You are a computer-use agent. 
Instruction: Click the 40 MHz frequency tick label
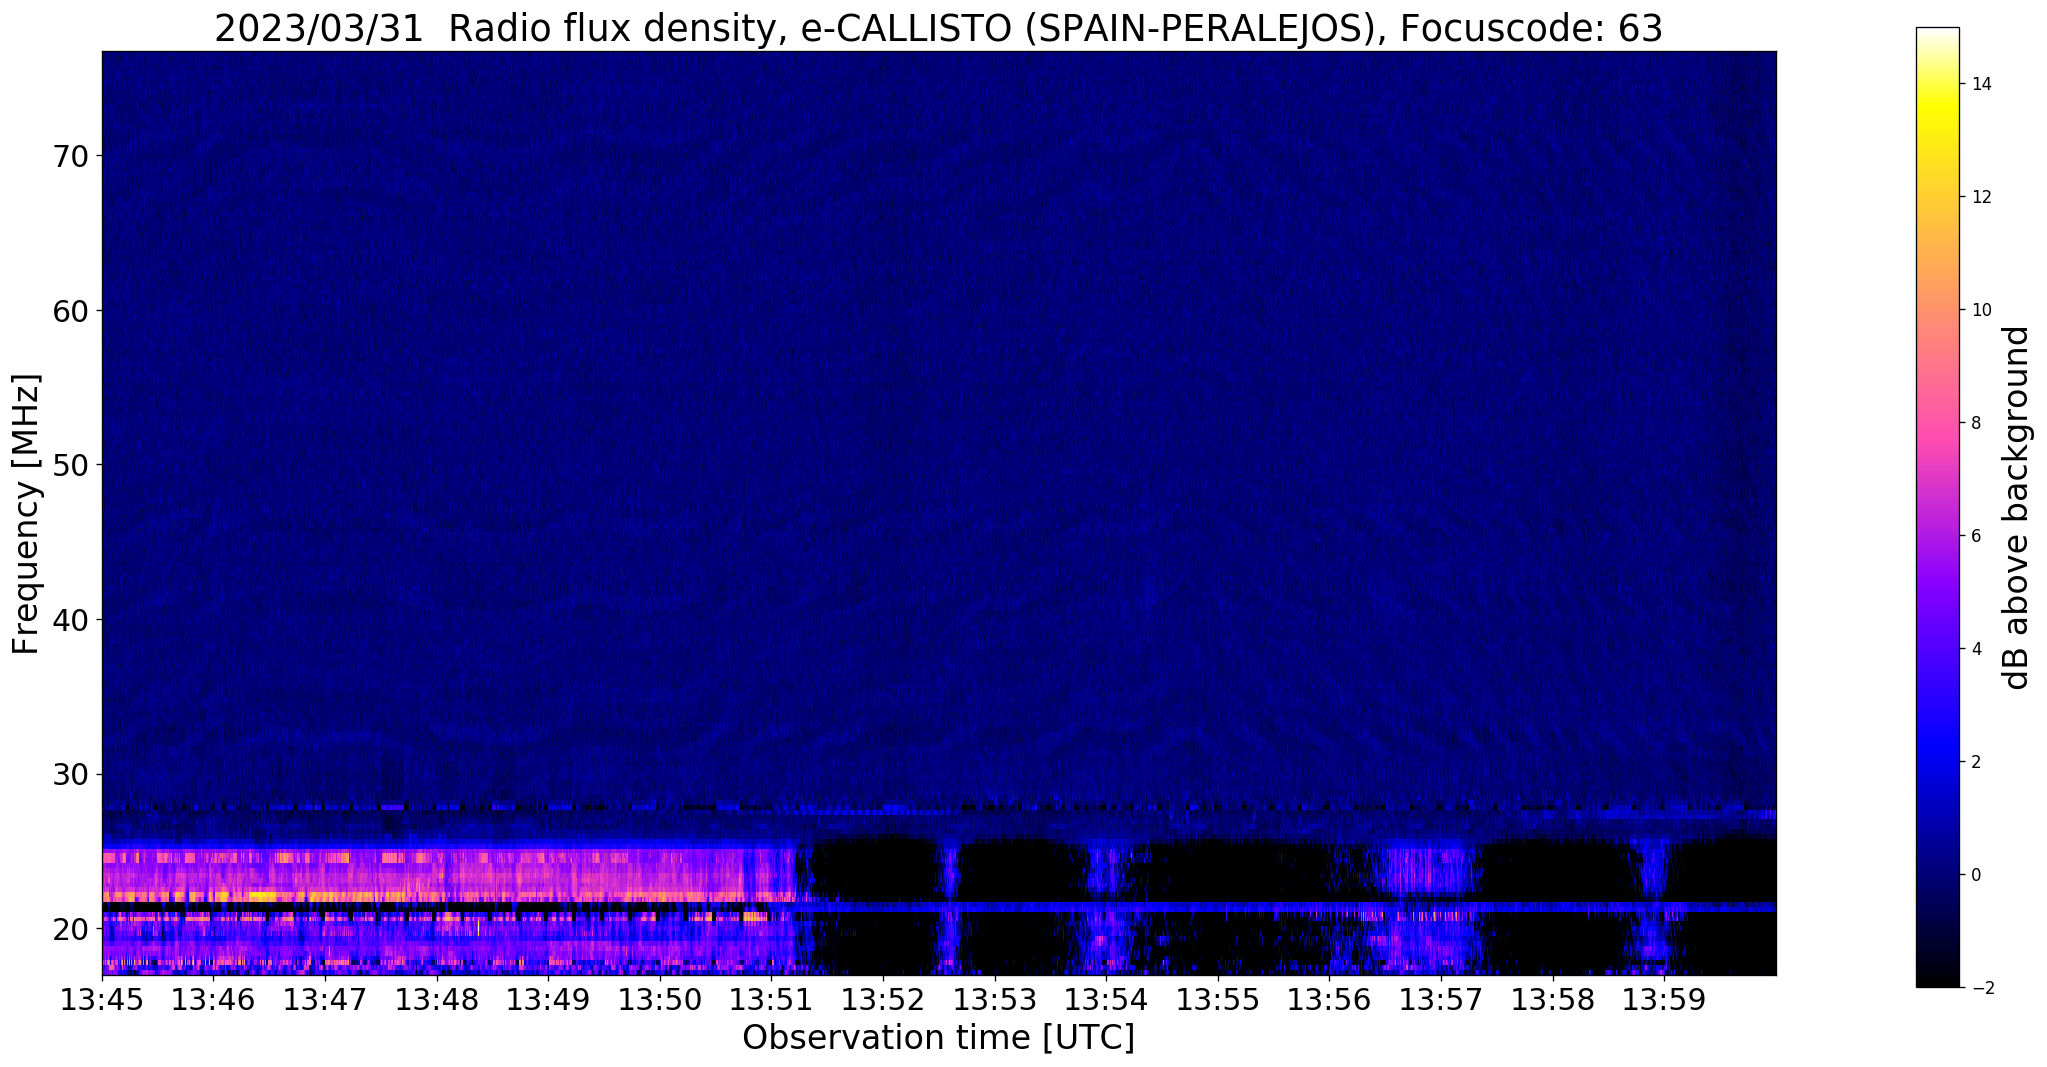click(70, 620)
